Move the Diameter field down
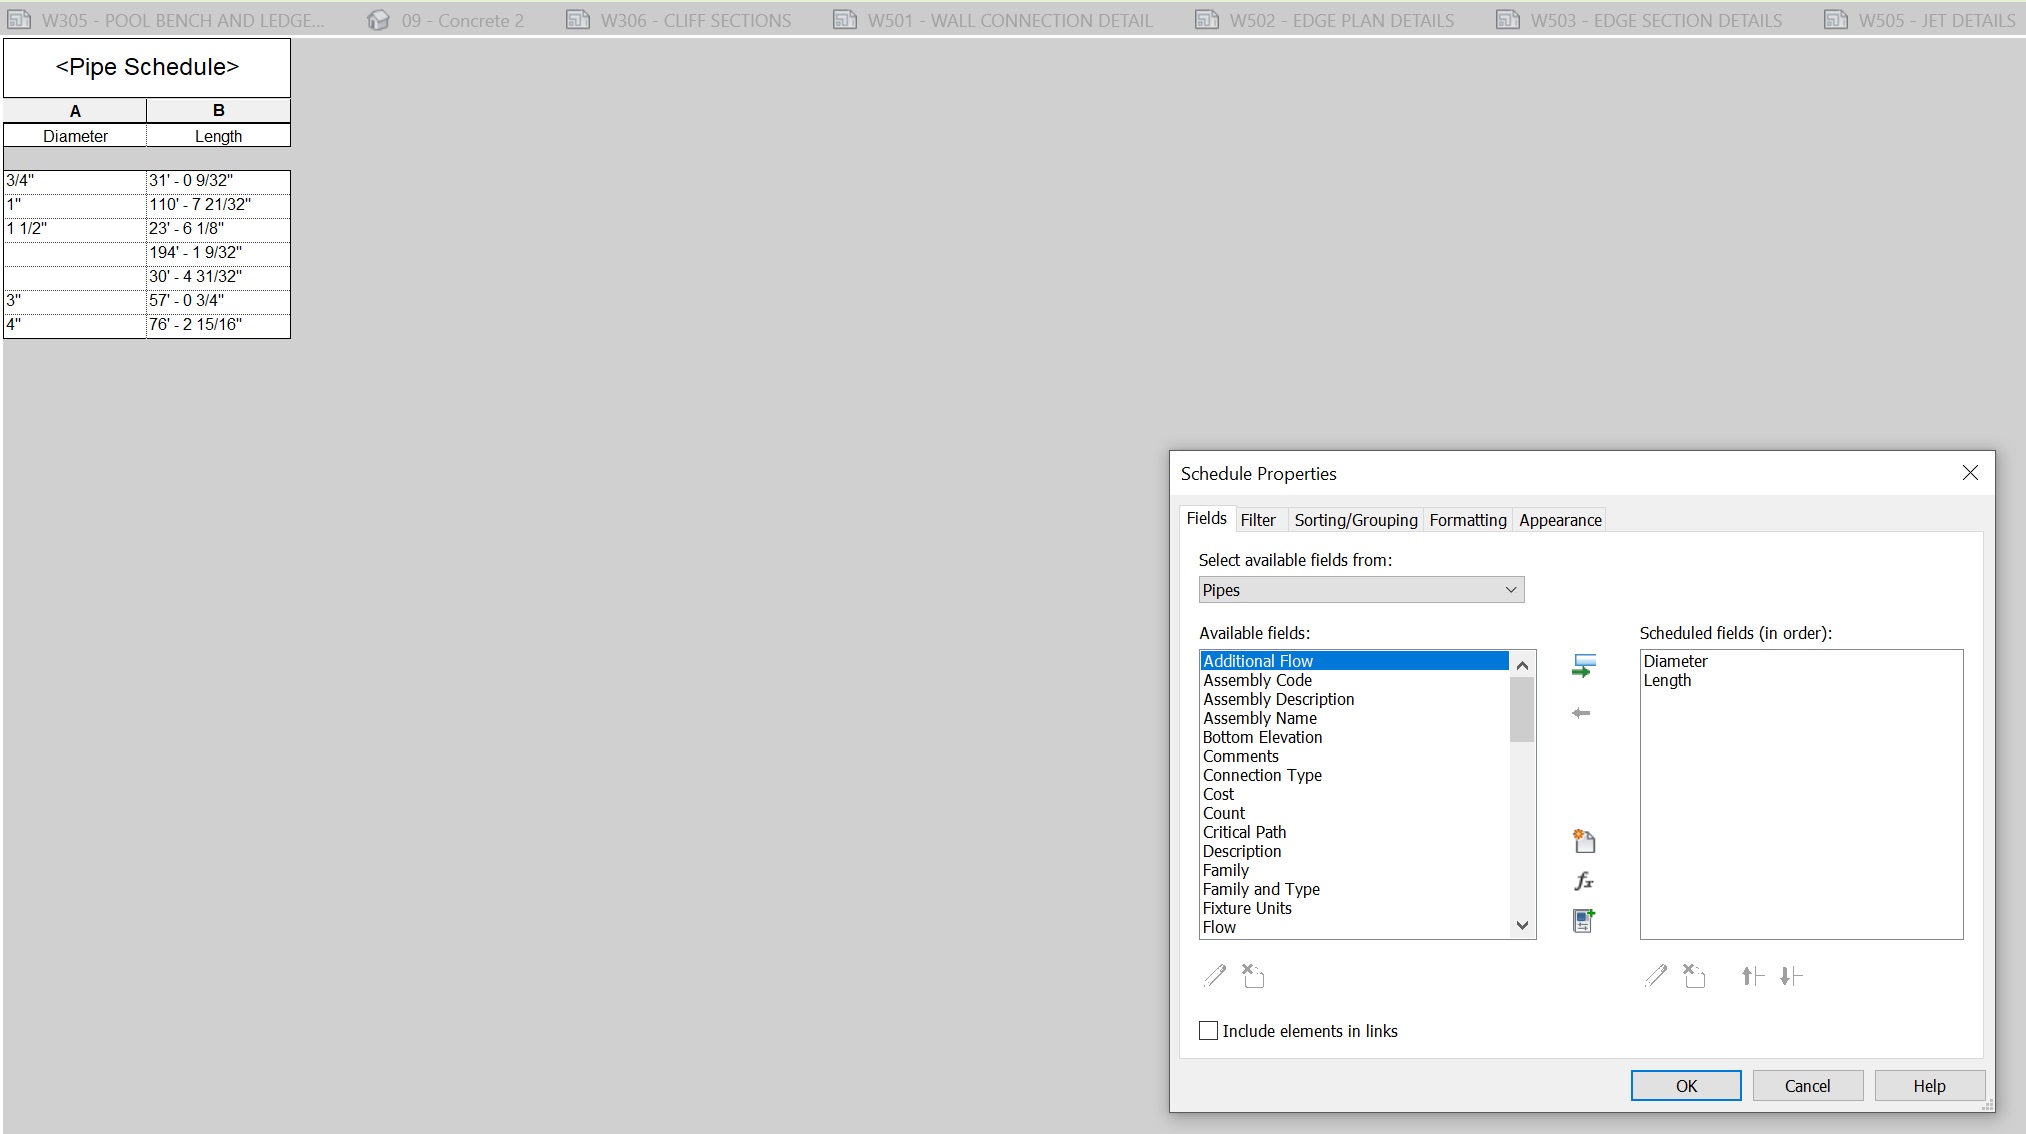The image size is (2026, 1134). pyautogui.click(x=1792, y=975)
